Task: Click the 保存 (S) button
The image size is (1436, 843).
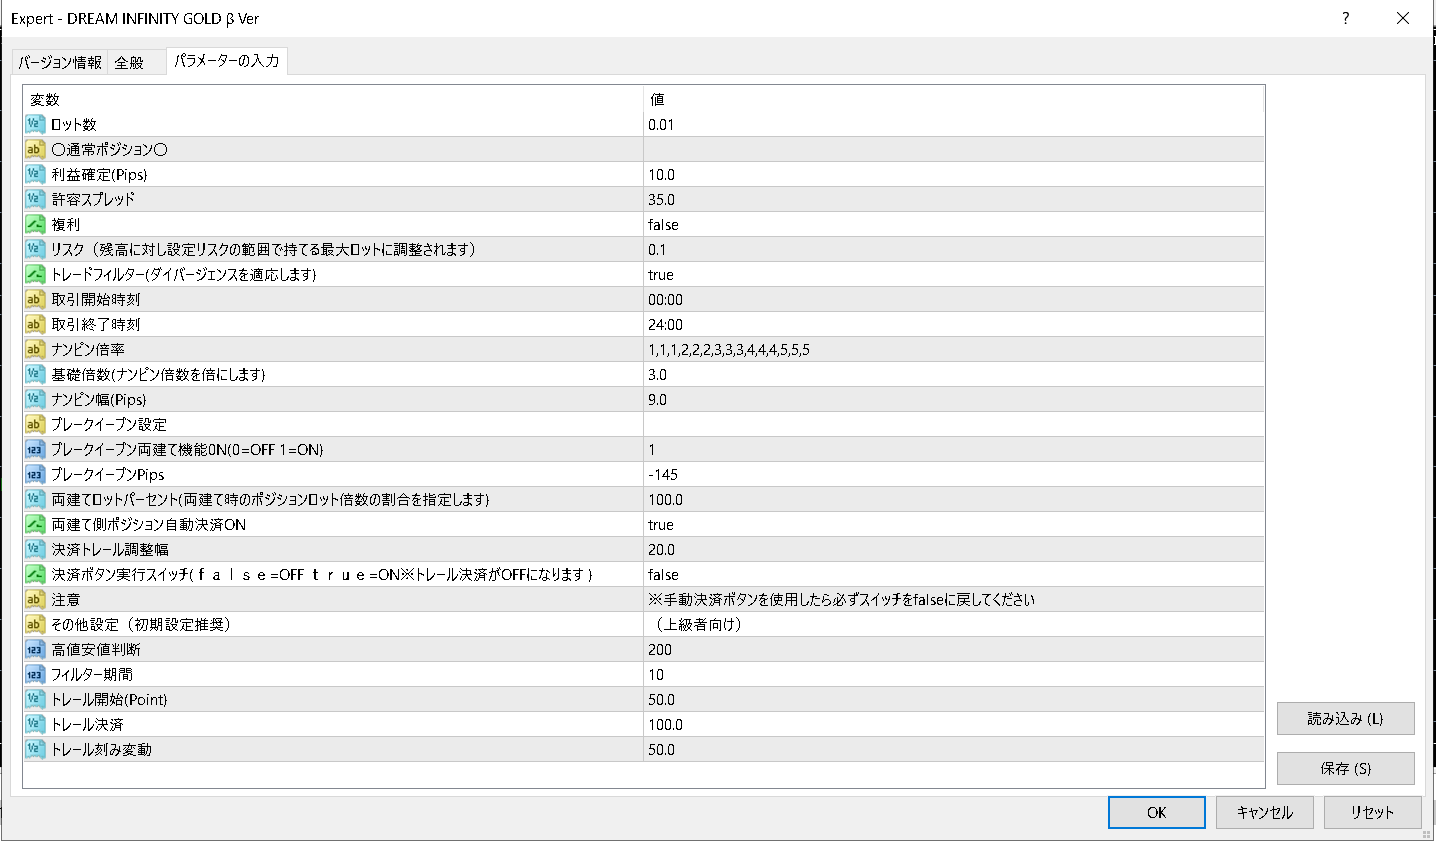Action: (x=1345, y=768)
